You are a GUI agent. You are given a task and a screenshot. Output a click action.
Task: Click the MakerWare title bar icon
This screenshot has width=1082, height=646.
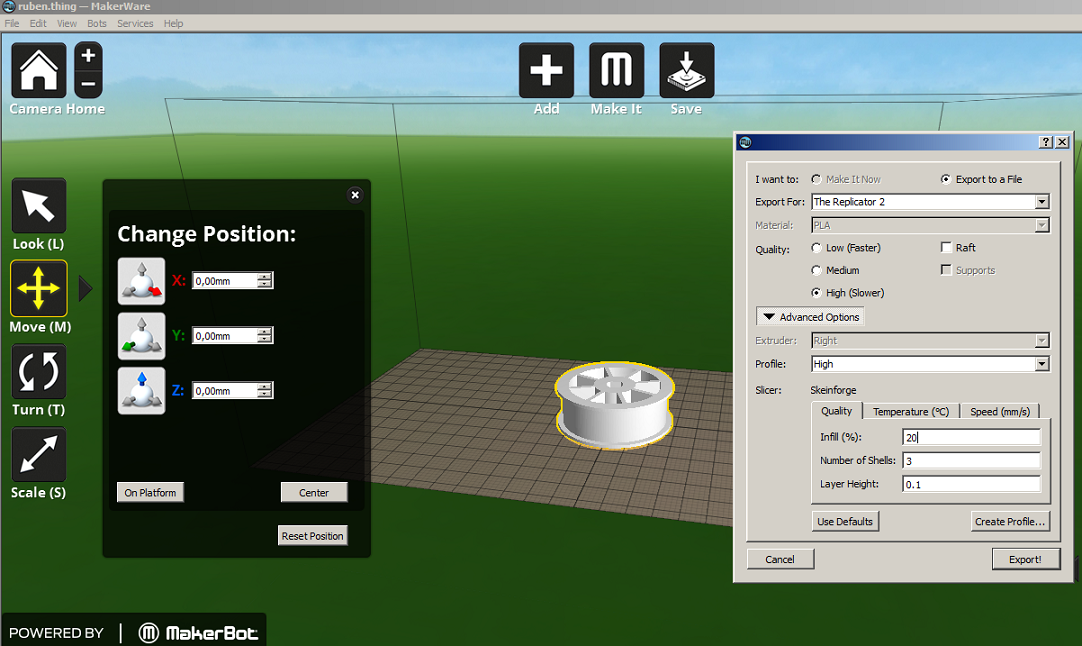(8, 6)
